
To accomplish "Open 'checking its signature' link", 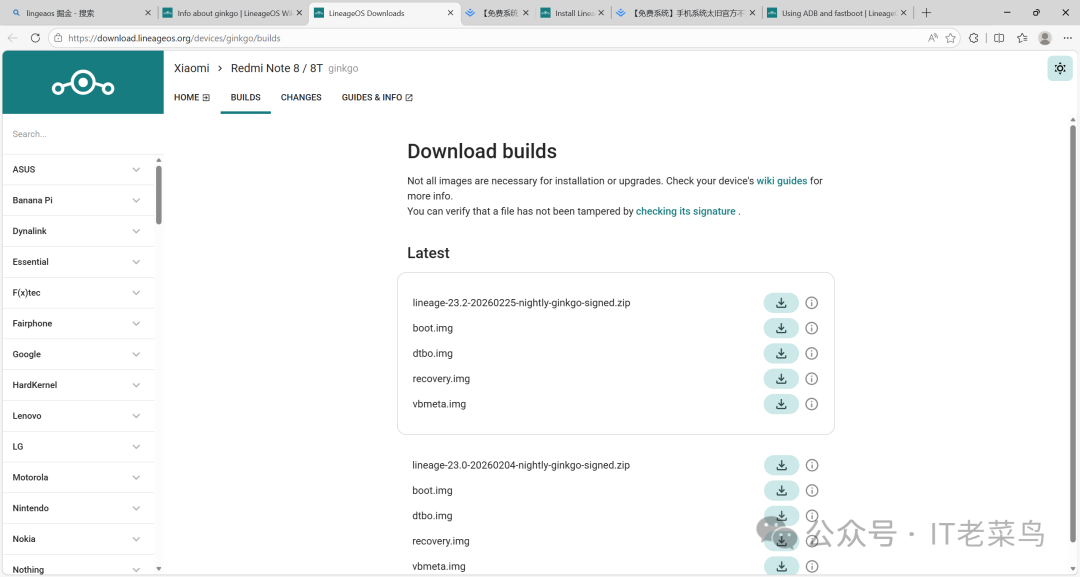I will [685, 211].
